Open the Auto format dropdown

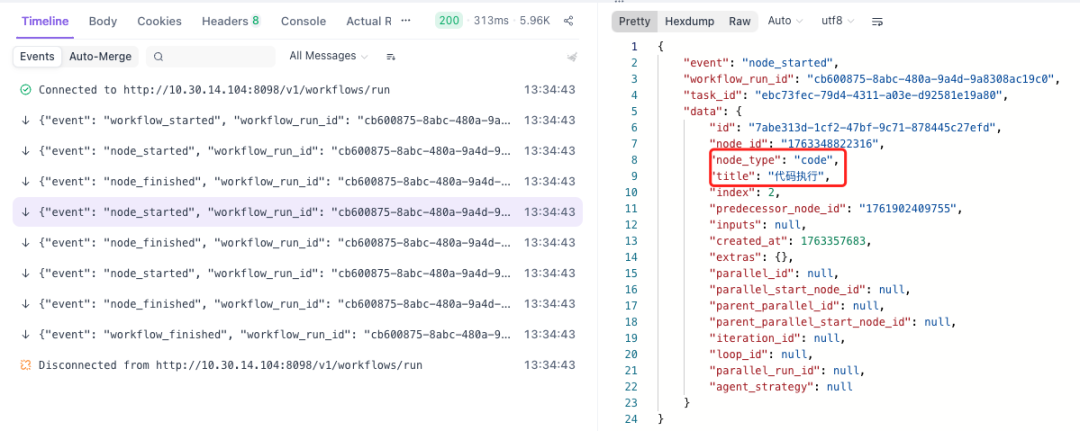[x=785, y=21]
